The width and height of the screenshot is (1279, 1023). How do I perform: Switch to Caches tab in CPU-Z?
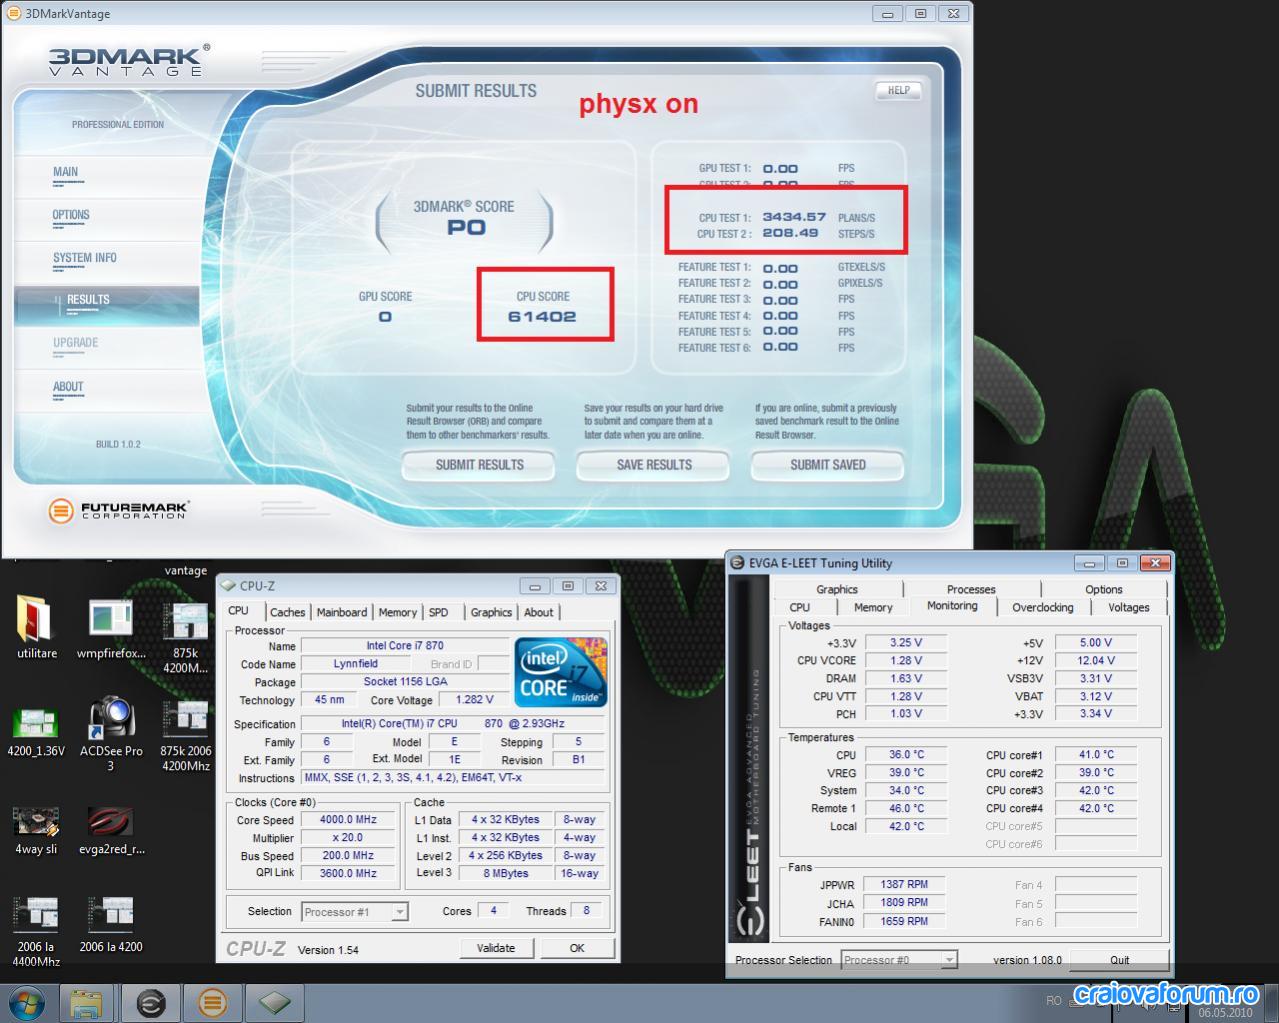287,613
